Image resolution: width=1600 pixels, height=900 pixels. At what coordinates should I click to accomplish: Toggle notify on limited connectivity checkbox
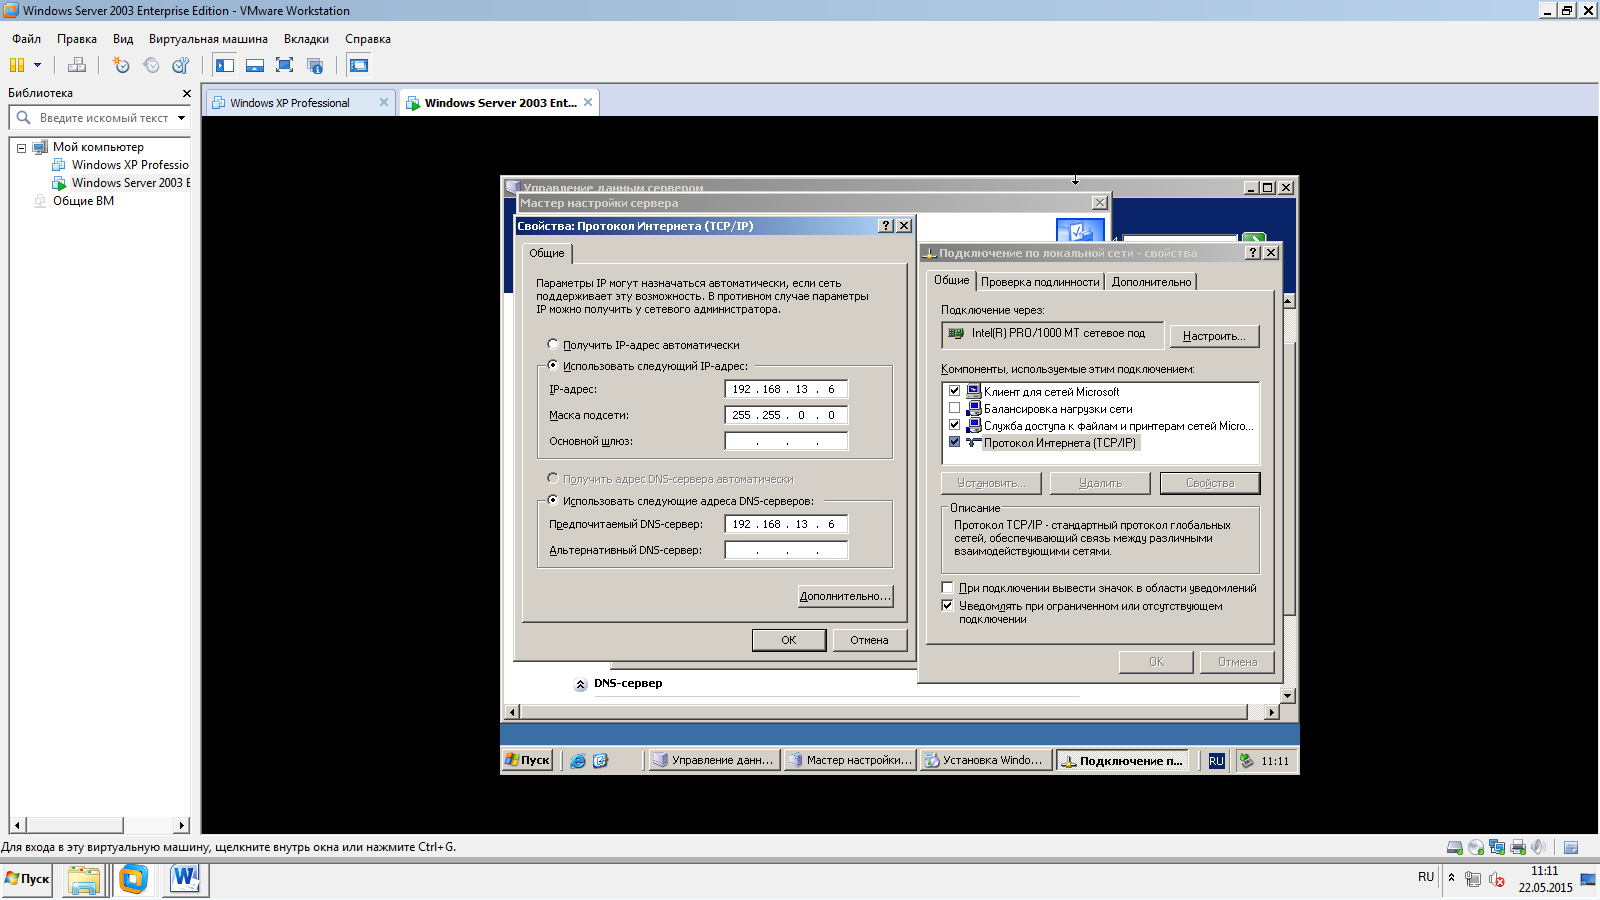pyautogui.click(x=948, y=606)
